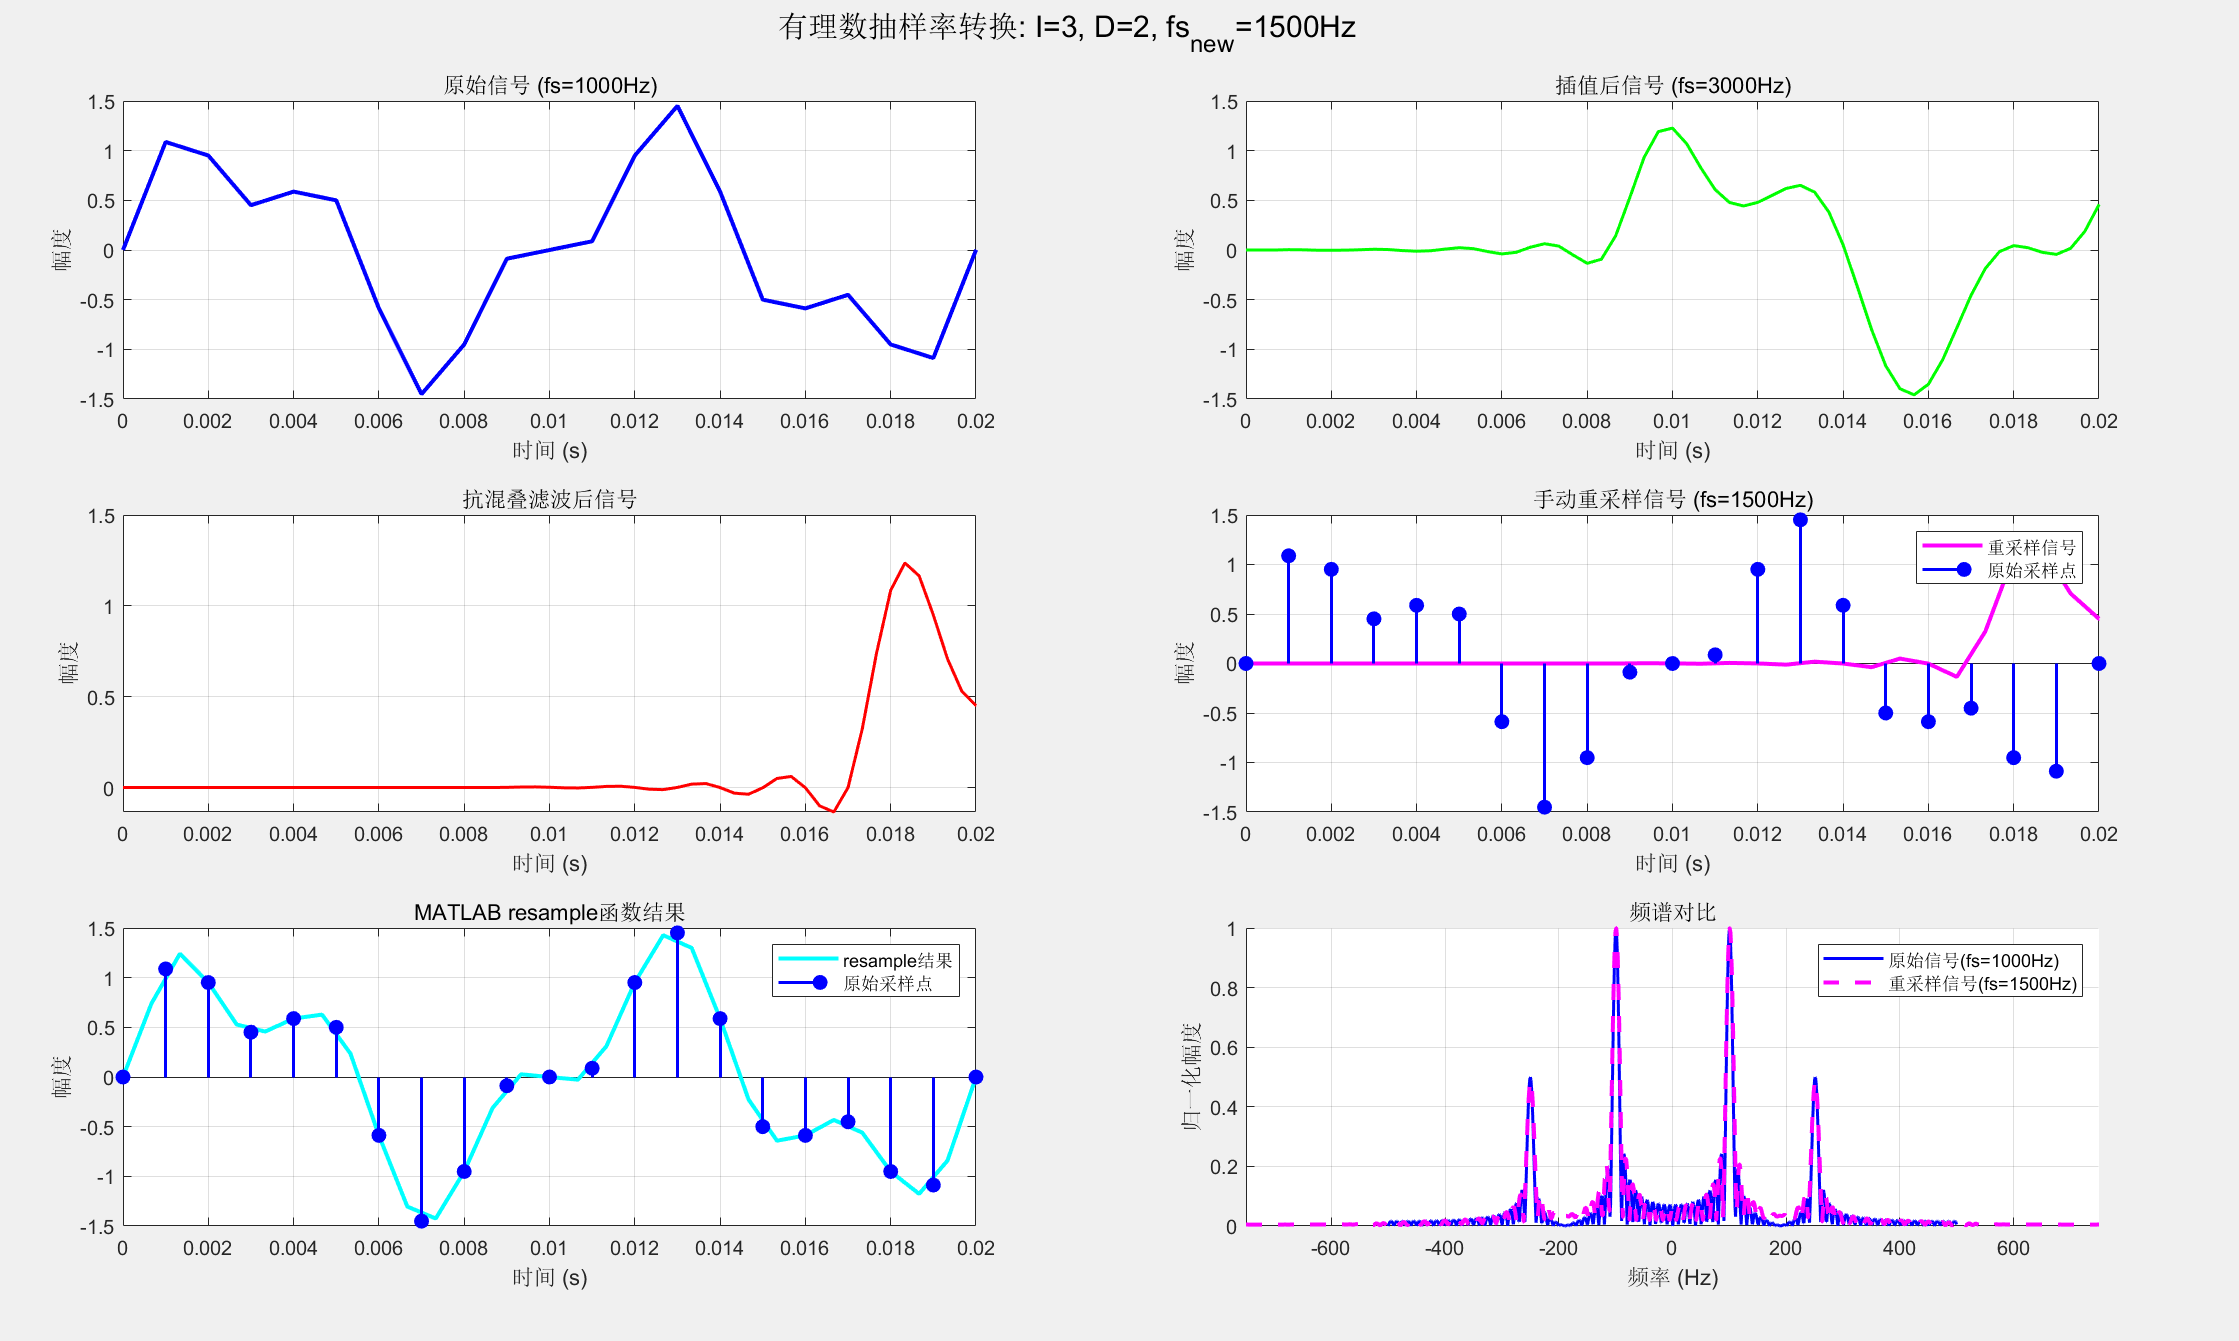Click the cyan line sample in resample legend

tap(807, 960)
